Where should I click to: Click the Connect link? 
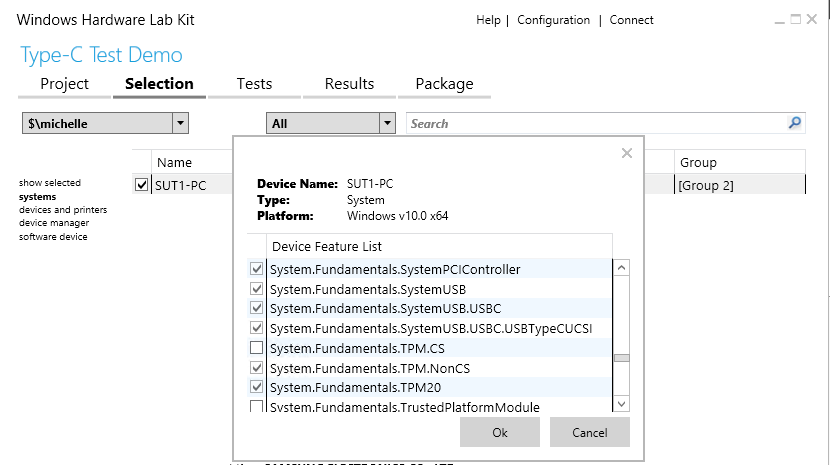coord(631,20)
